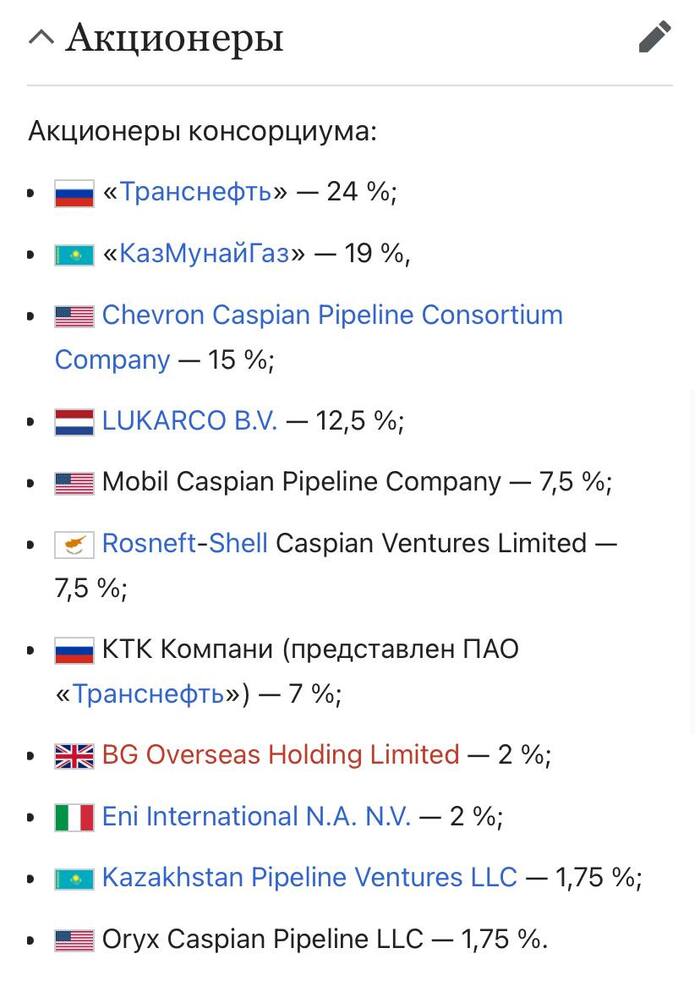Click the Russian flag beside Транснефть 24 %
Viewport: 700px width, 992px height.
click(x=74, y=193)
